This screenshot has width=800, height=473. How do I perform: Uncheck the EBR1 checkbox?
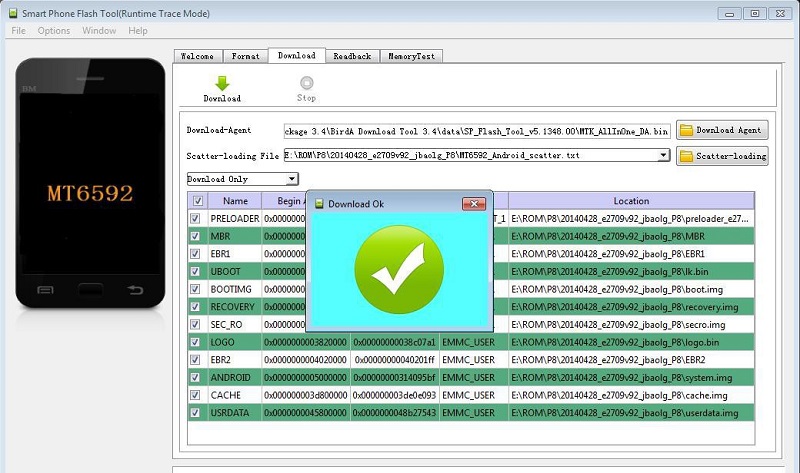tap(195, 254)
